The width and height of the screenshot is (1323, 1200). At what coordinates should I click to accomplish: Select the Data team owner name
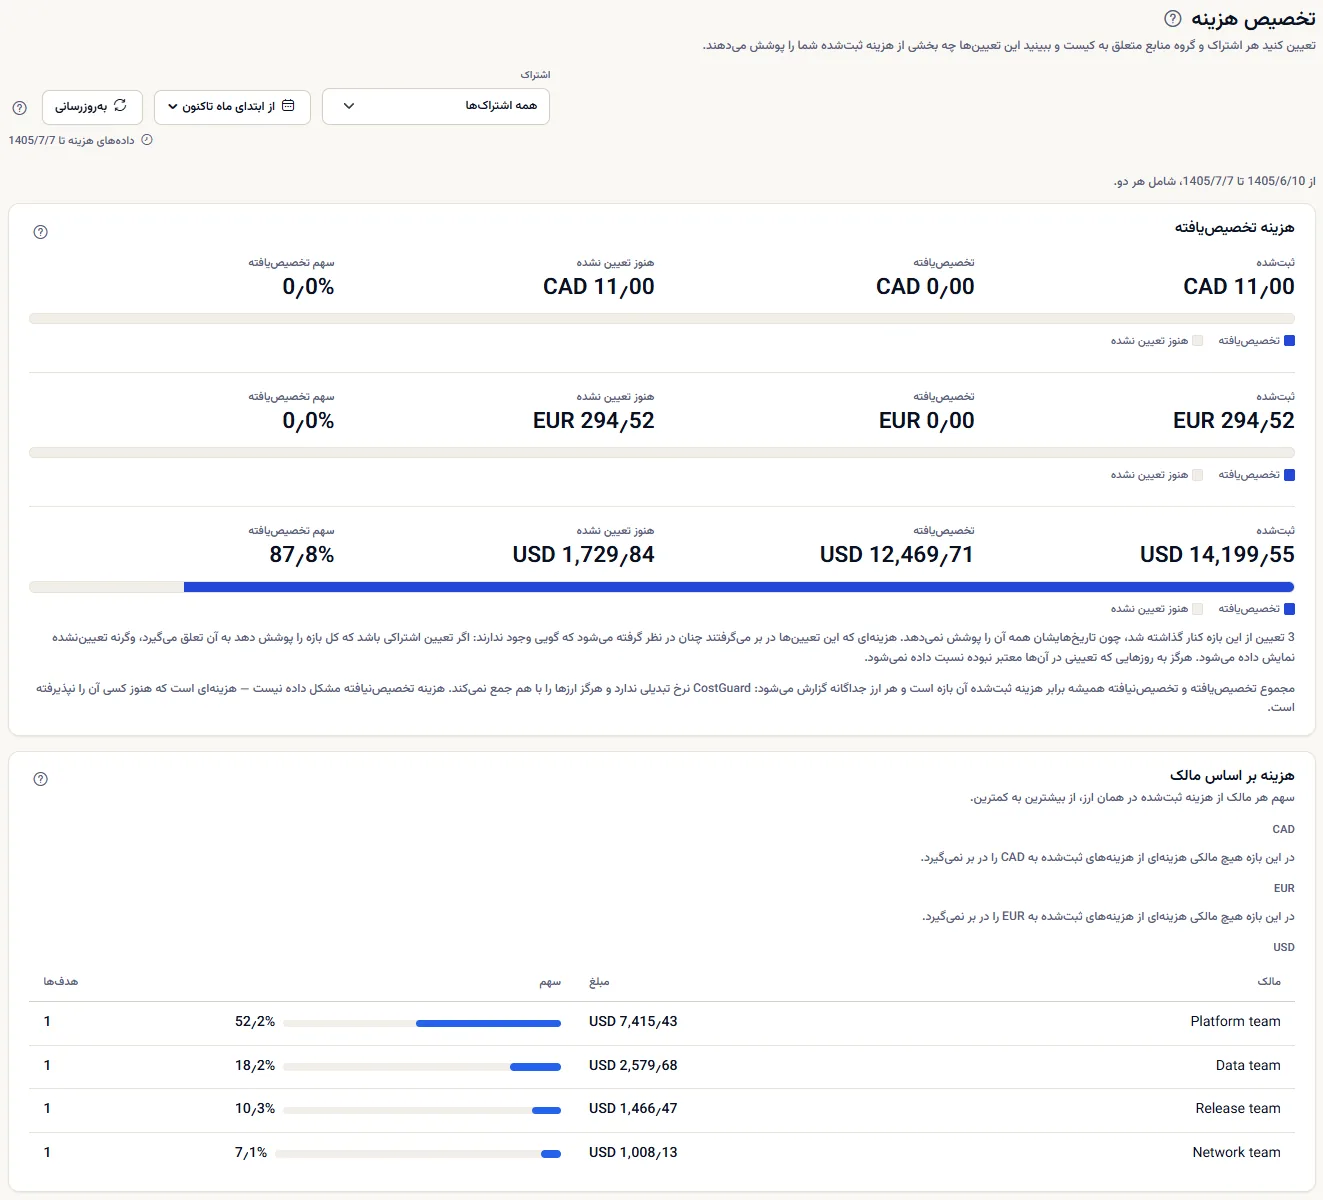(1248, 1066)
